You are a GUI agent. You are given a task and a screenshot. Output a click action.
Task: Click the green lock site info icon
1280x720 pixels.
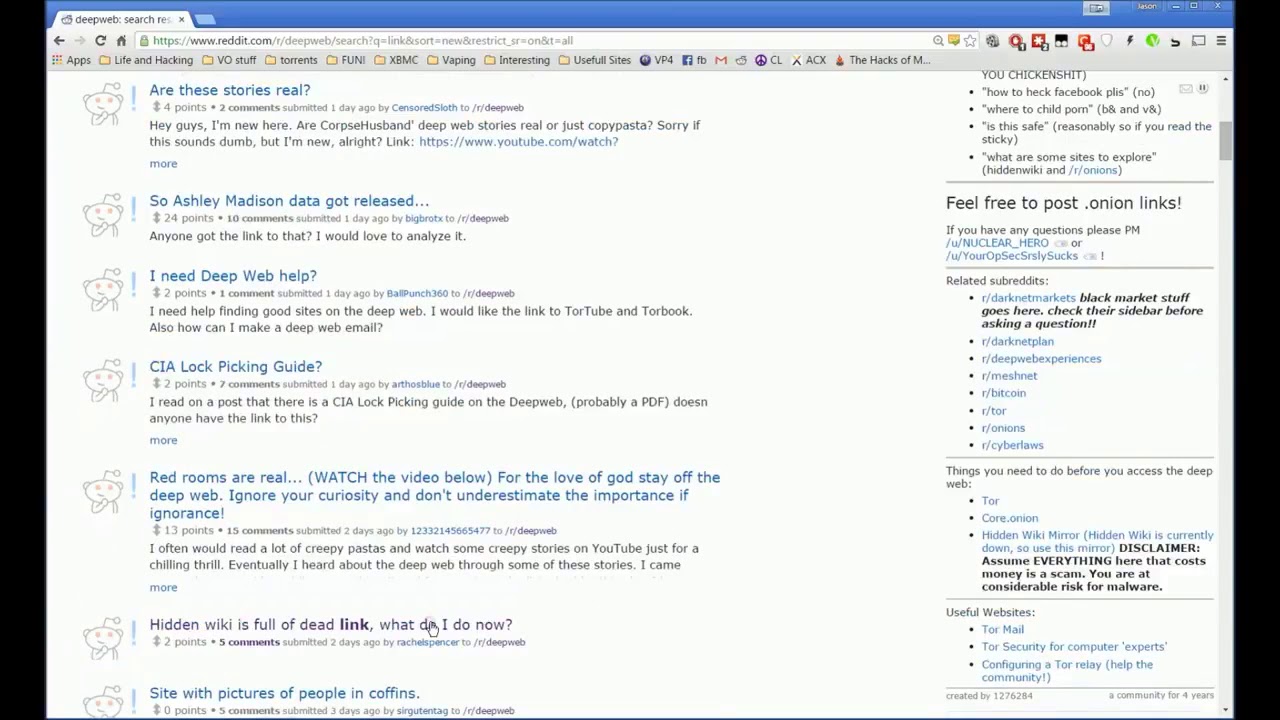145,41
